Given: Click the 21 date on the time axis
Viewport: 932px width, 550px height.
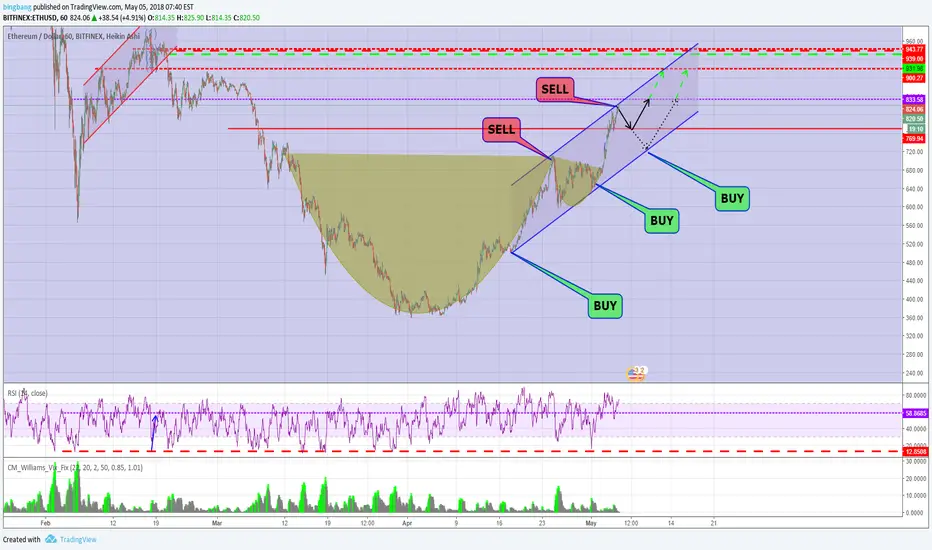Looking at the screenshot, I should pos(714,523).
